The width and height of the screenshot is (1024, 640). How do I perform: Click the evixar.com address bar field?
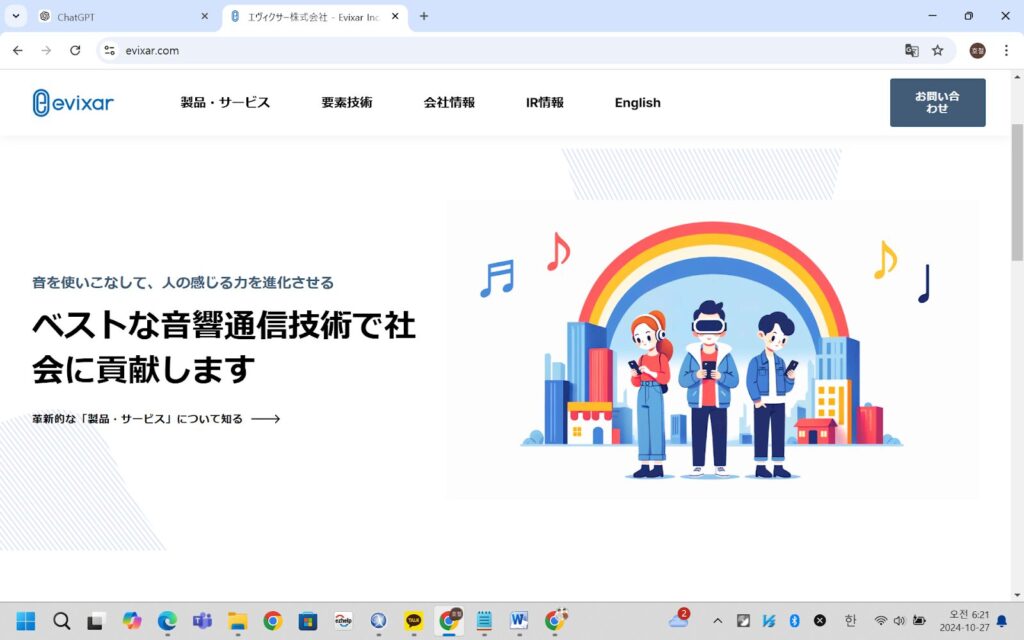(x=509, y=50)
